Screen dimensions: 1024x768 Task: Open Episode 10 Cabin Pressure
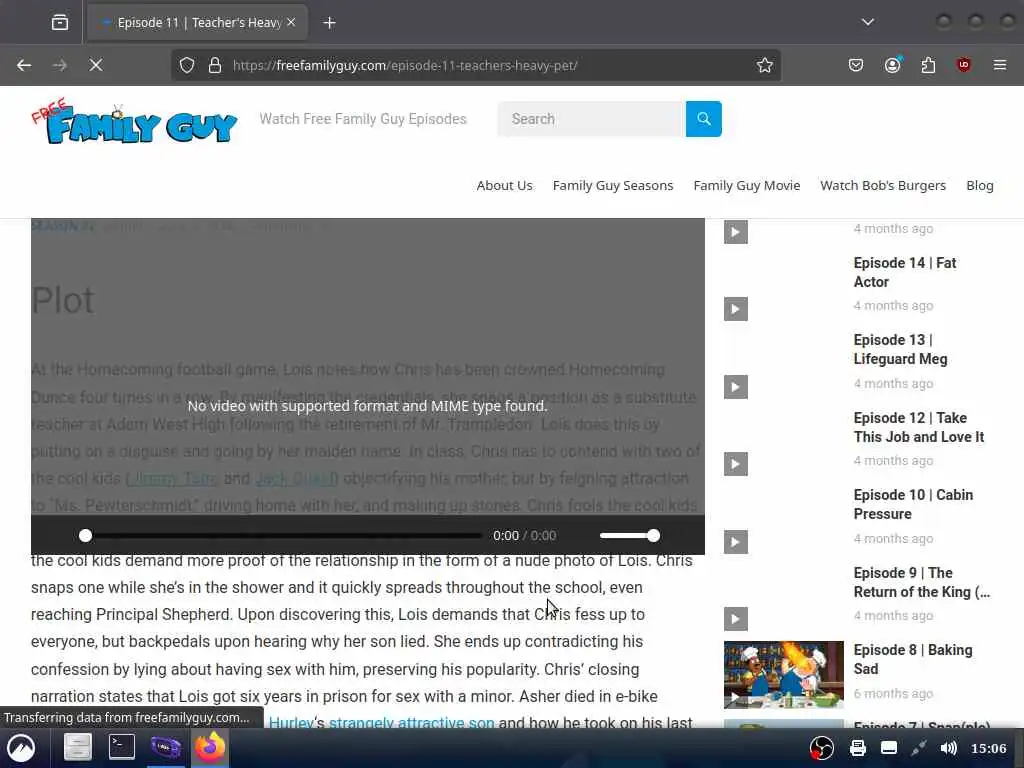pos(913,504)
